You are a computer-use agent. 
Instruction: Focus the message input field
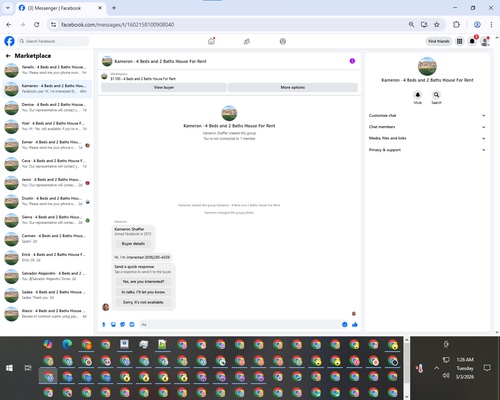(x=240, y=324)
